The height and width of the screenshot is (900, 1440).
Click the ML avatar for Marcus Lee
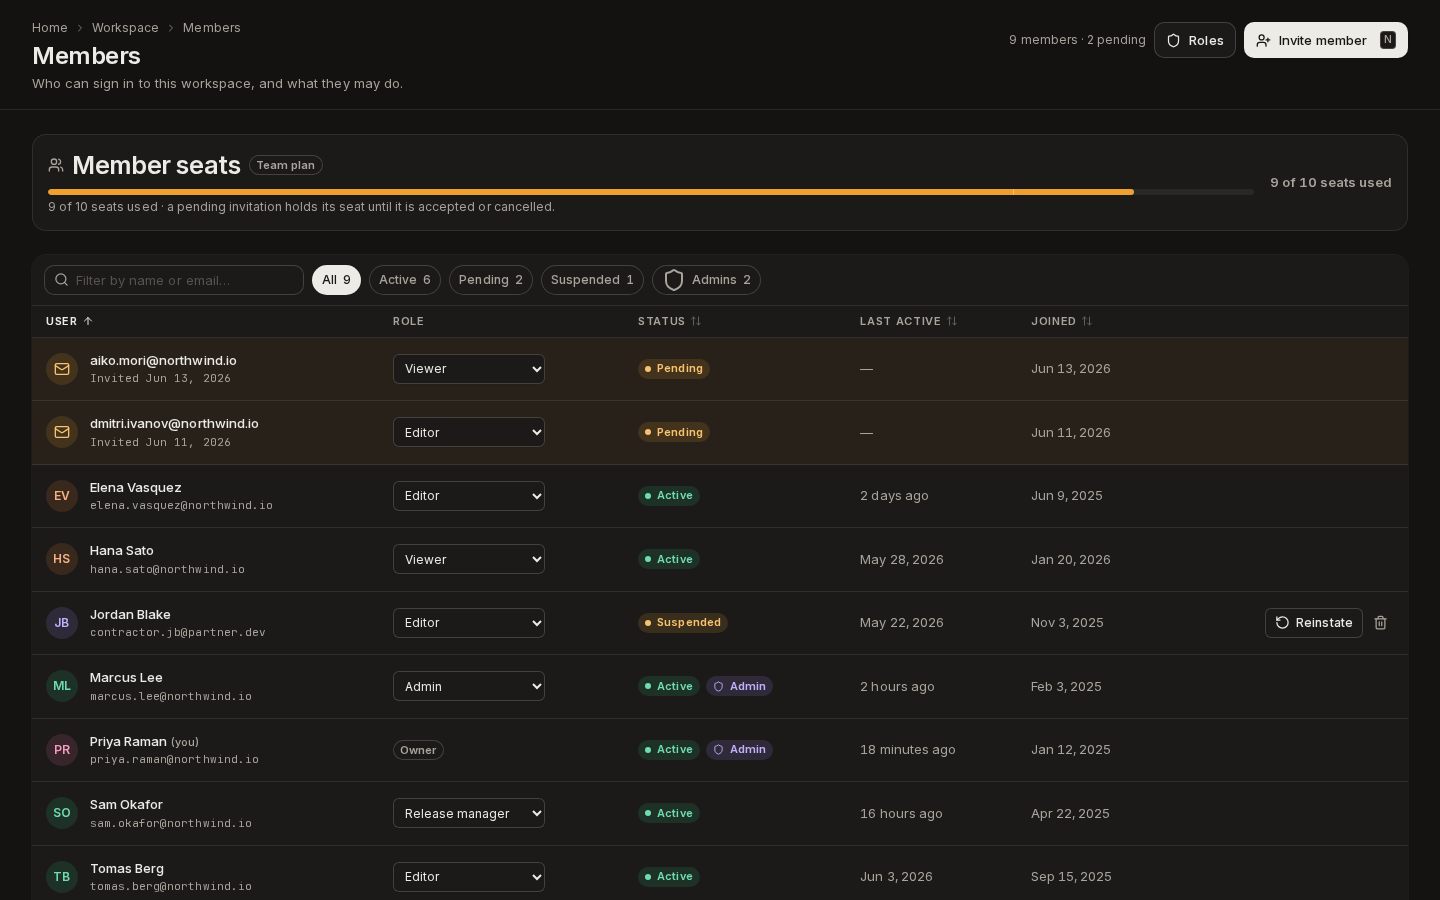[x=62, y=686]
